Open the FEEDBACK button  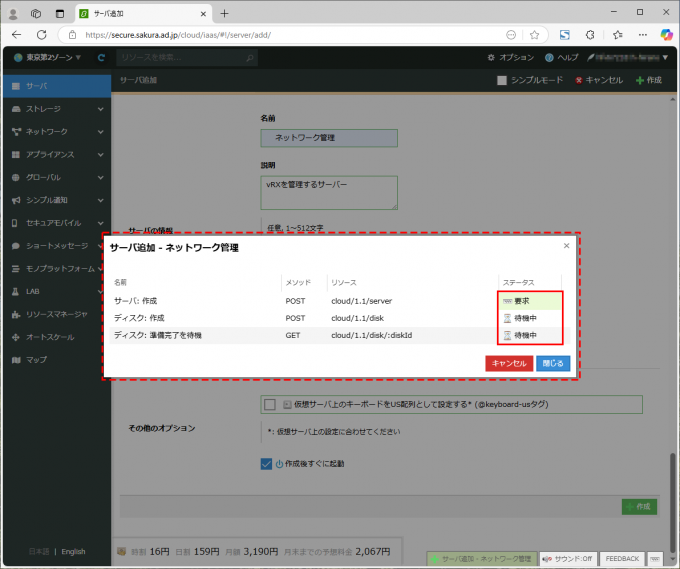click(x=622, y=559)
